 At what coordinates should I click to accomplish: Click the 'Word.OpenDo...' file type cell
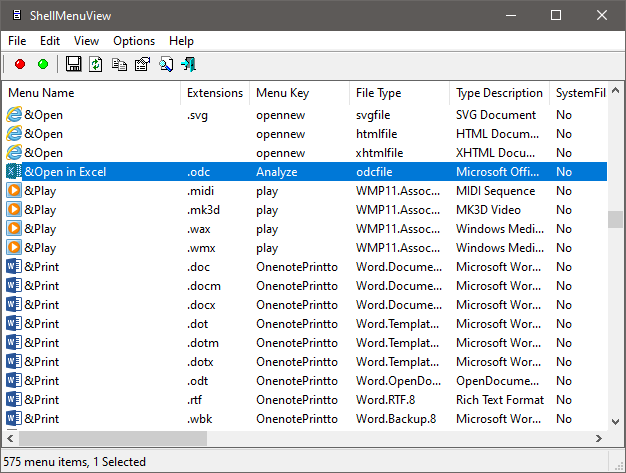[398, 381]
